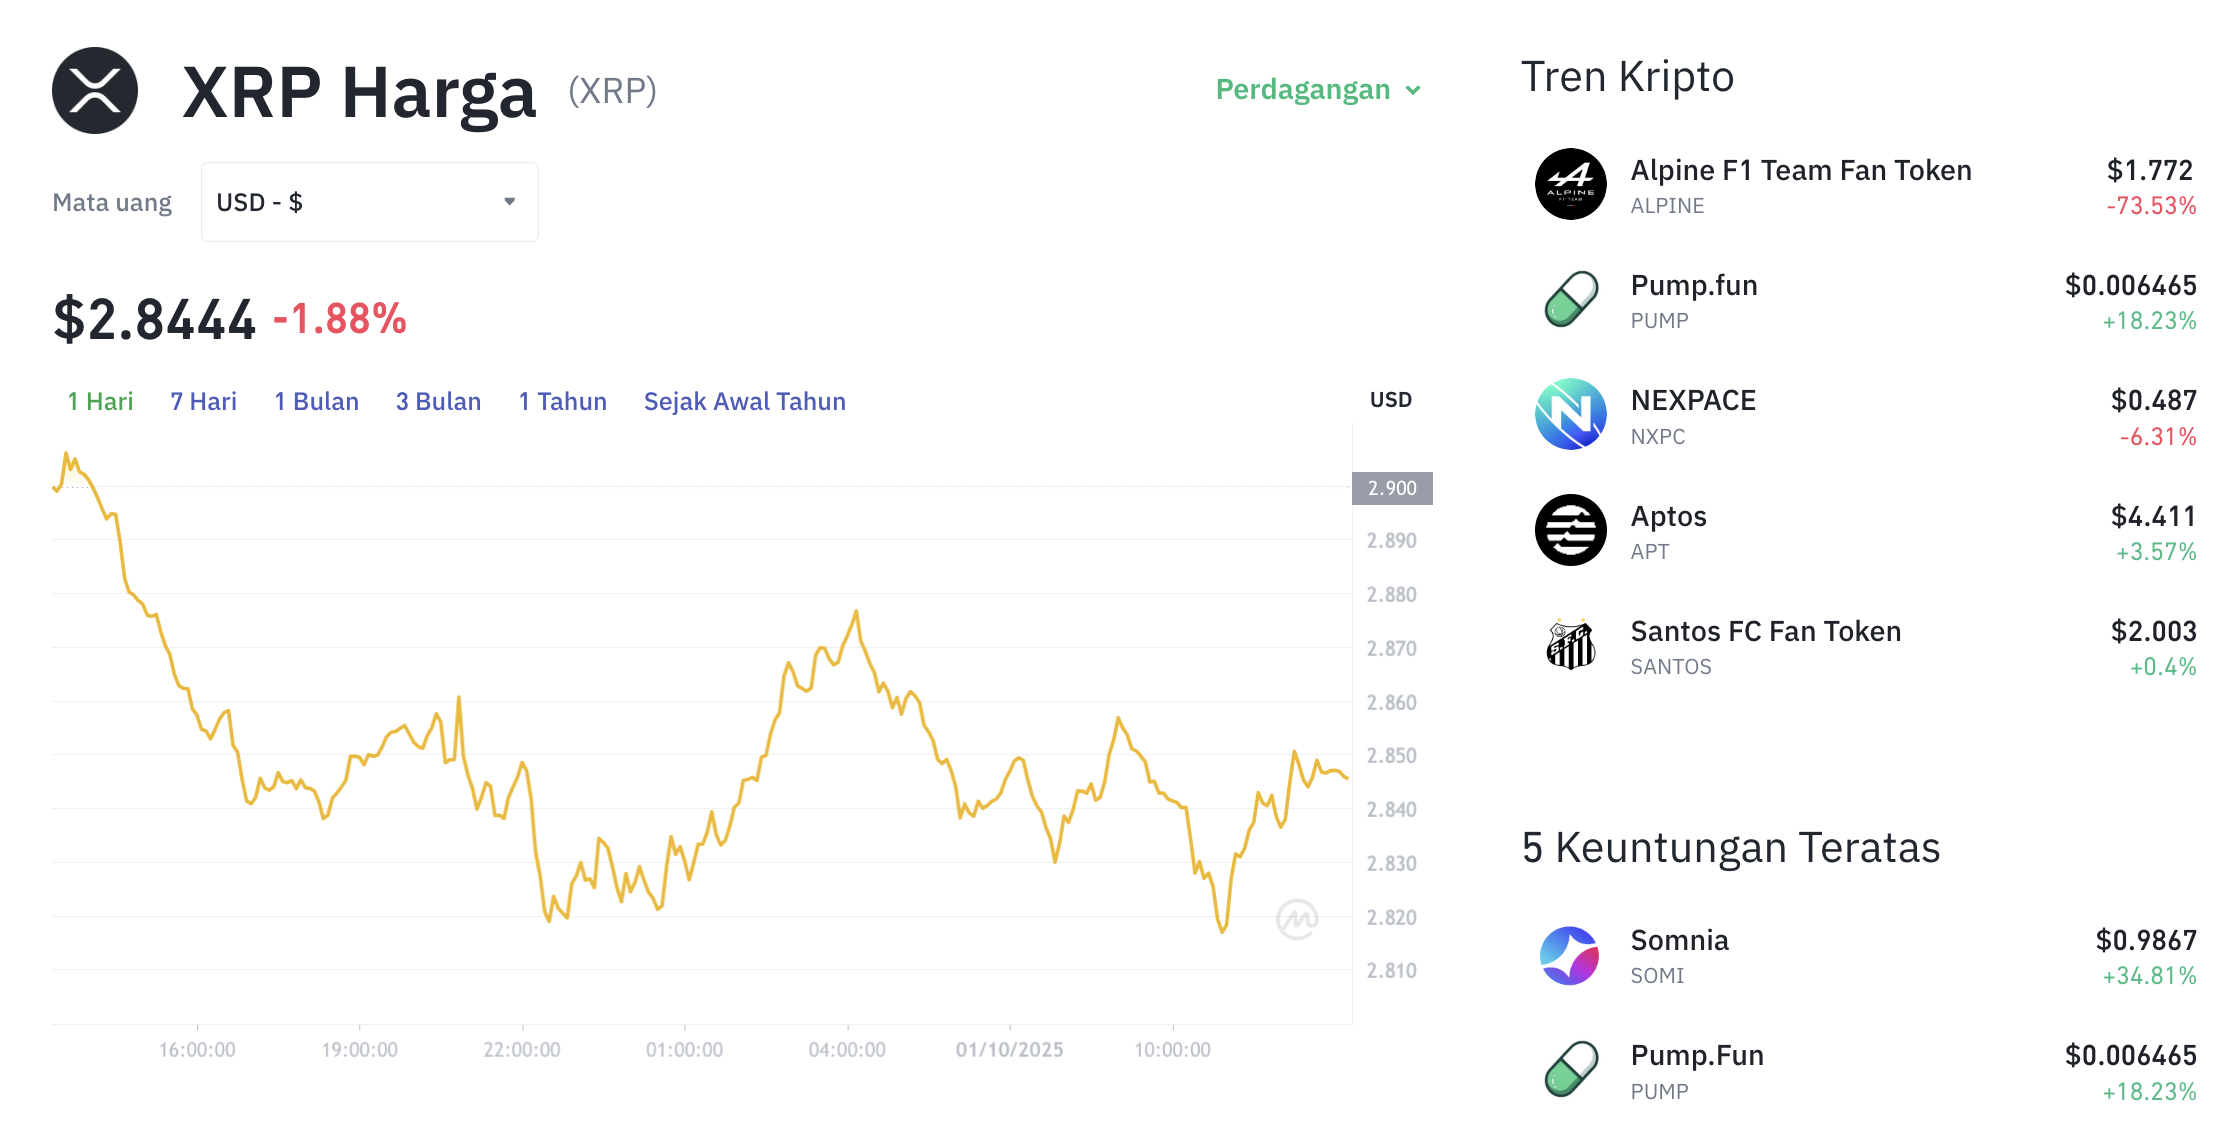Open the USD - $ currency selector

369,202
